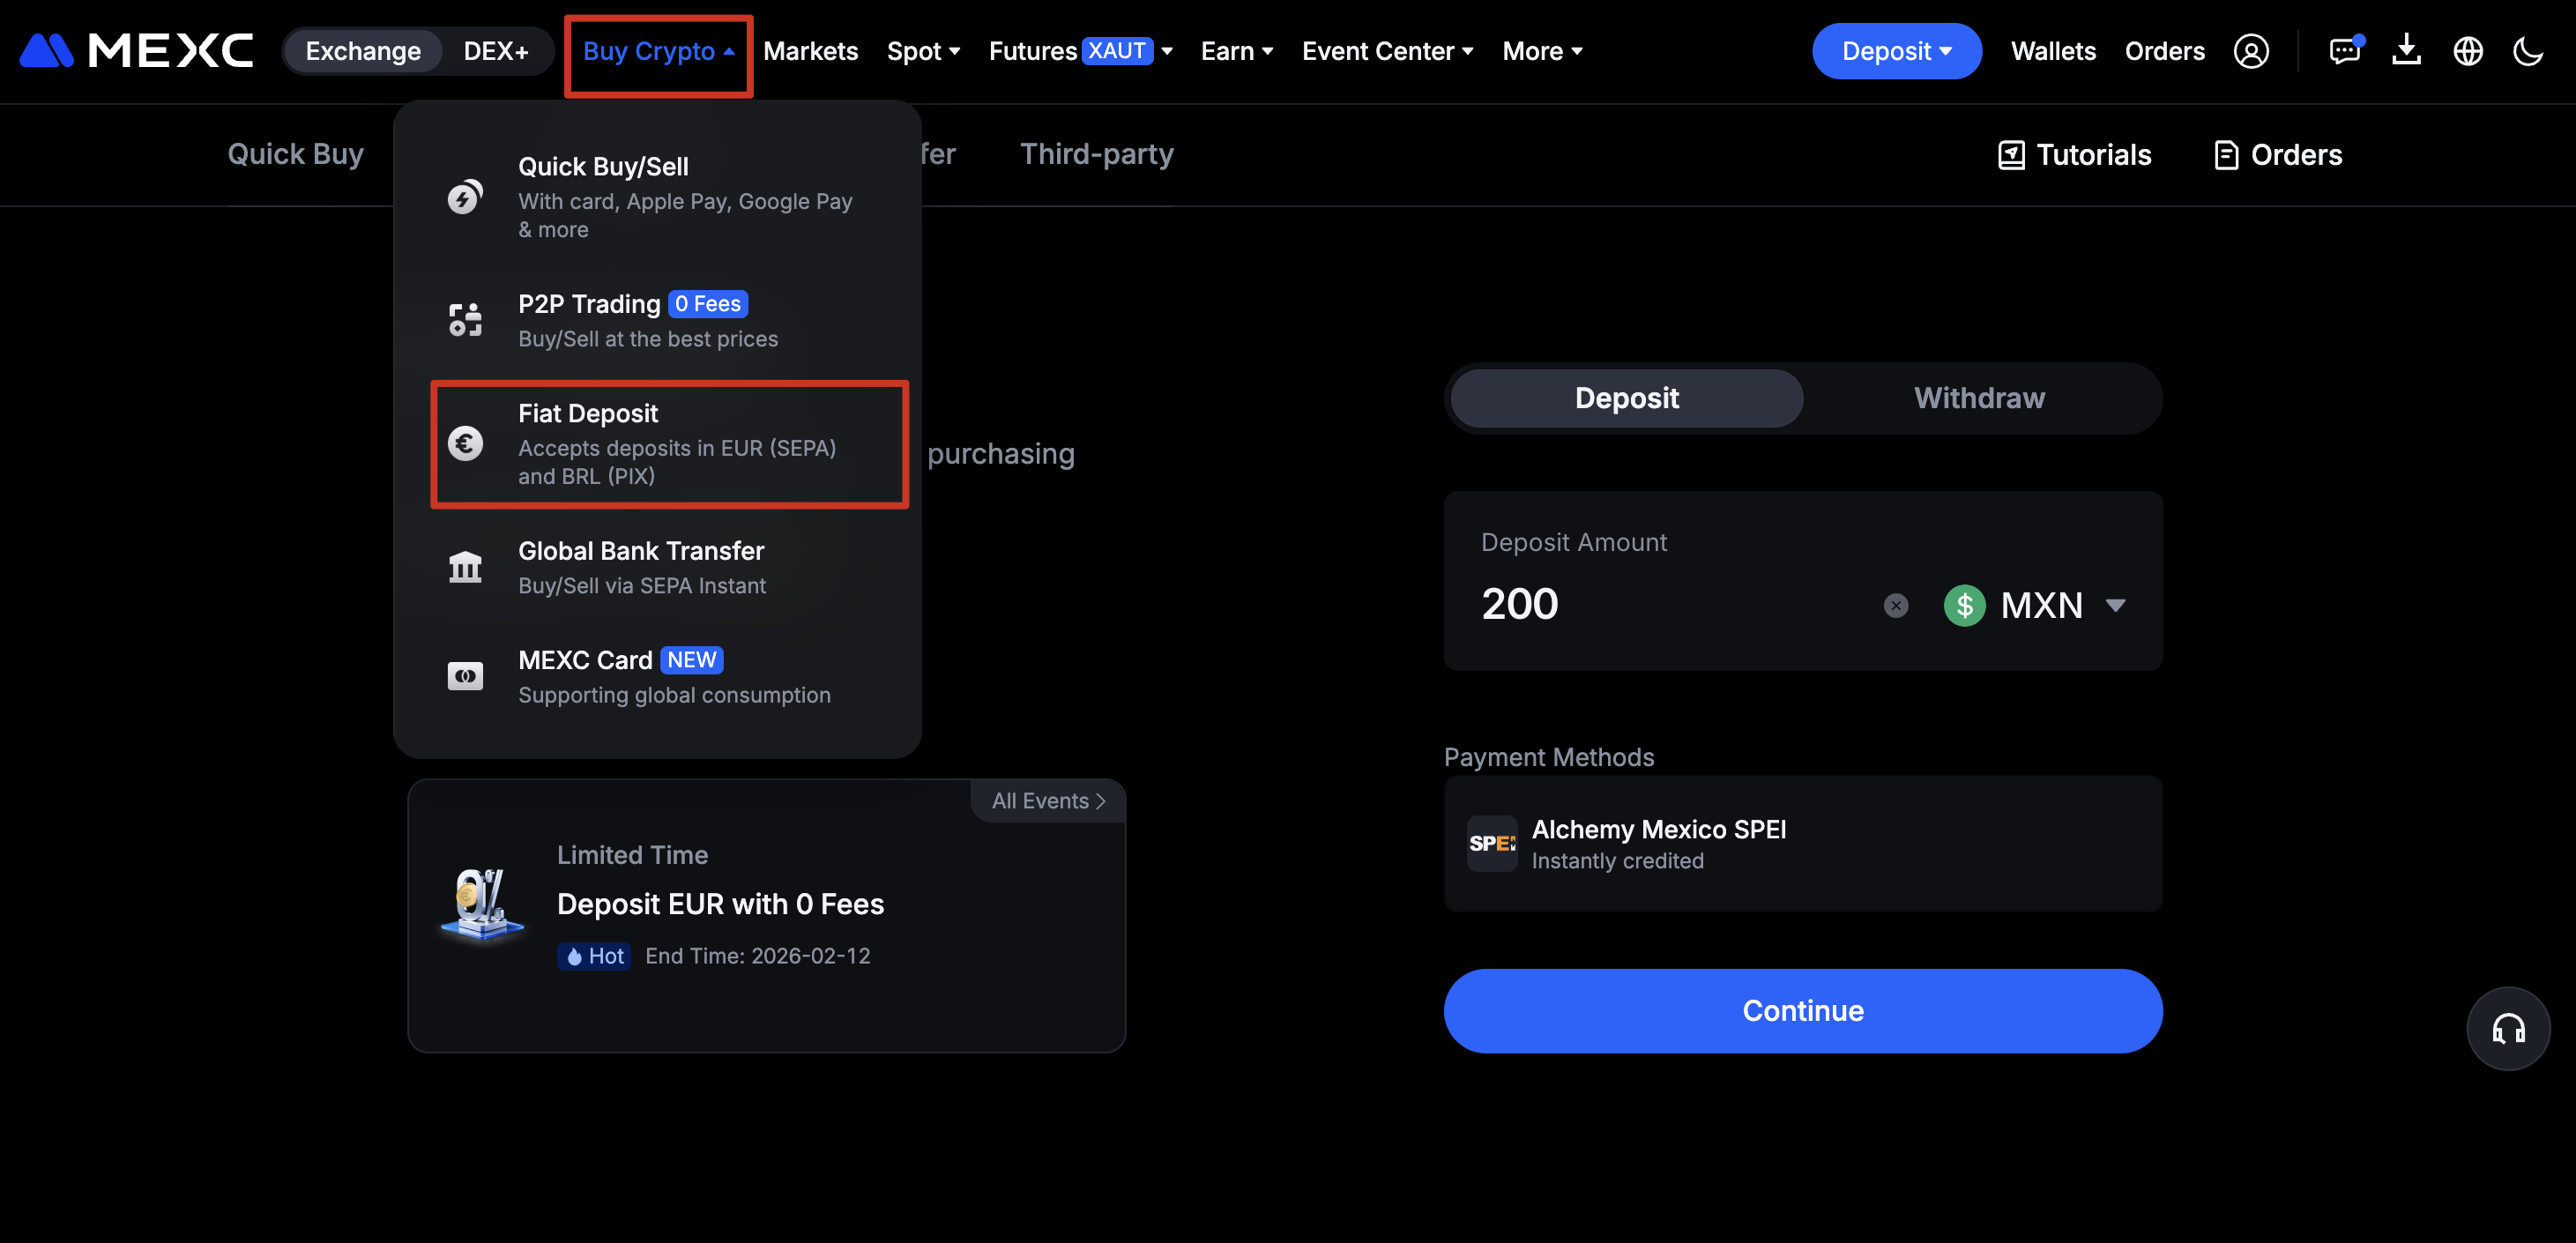Switch to the Withdraw toggle

[x=1978, y=398]
